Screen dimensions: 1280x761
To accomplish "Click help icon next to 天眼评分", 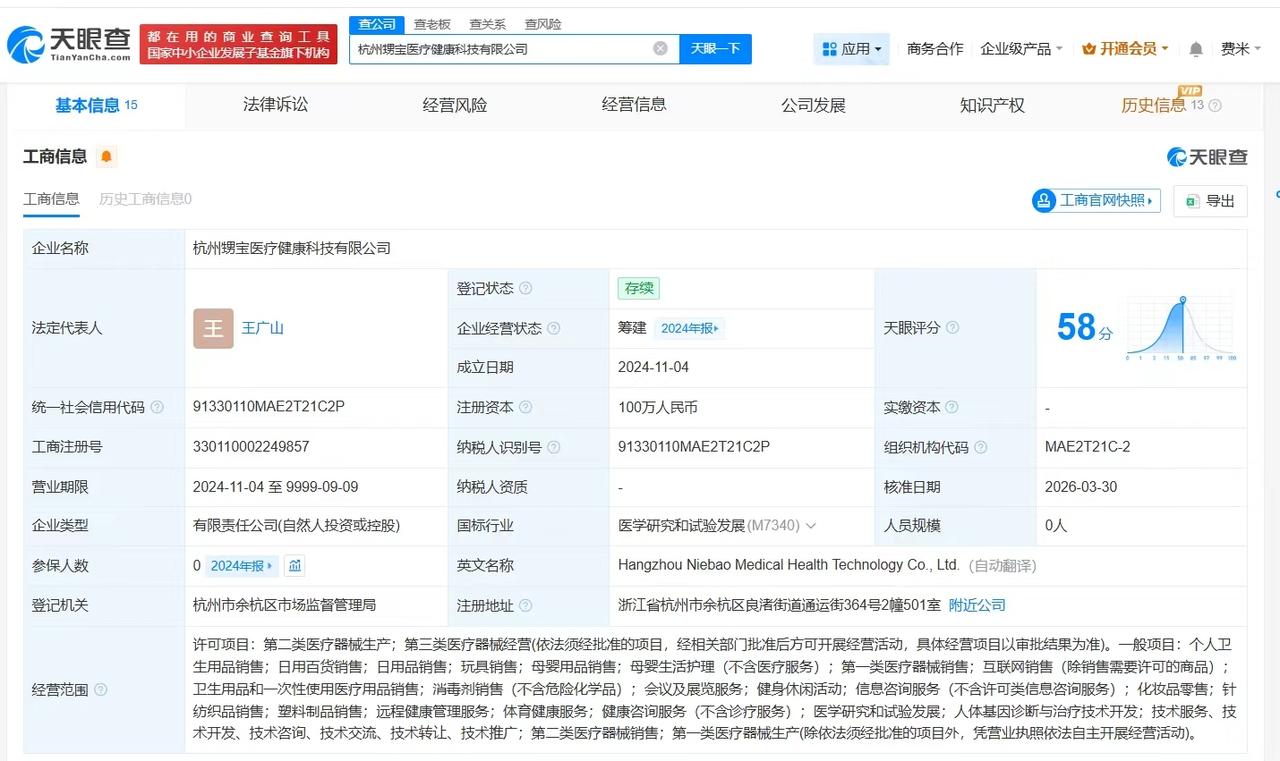I will click(952, 328).
